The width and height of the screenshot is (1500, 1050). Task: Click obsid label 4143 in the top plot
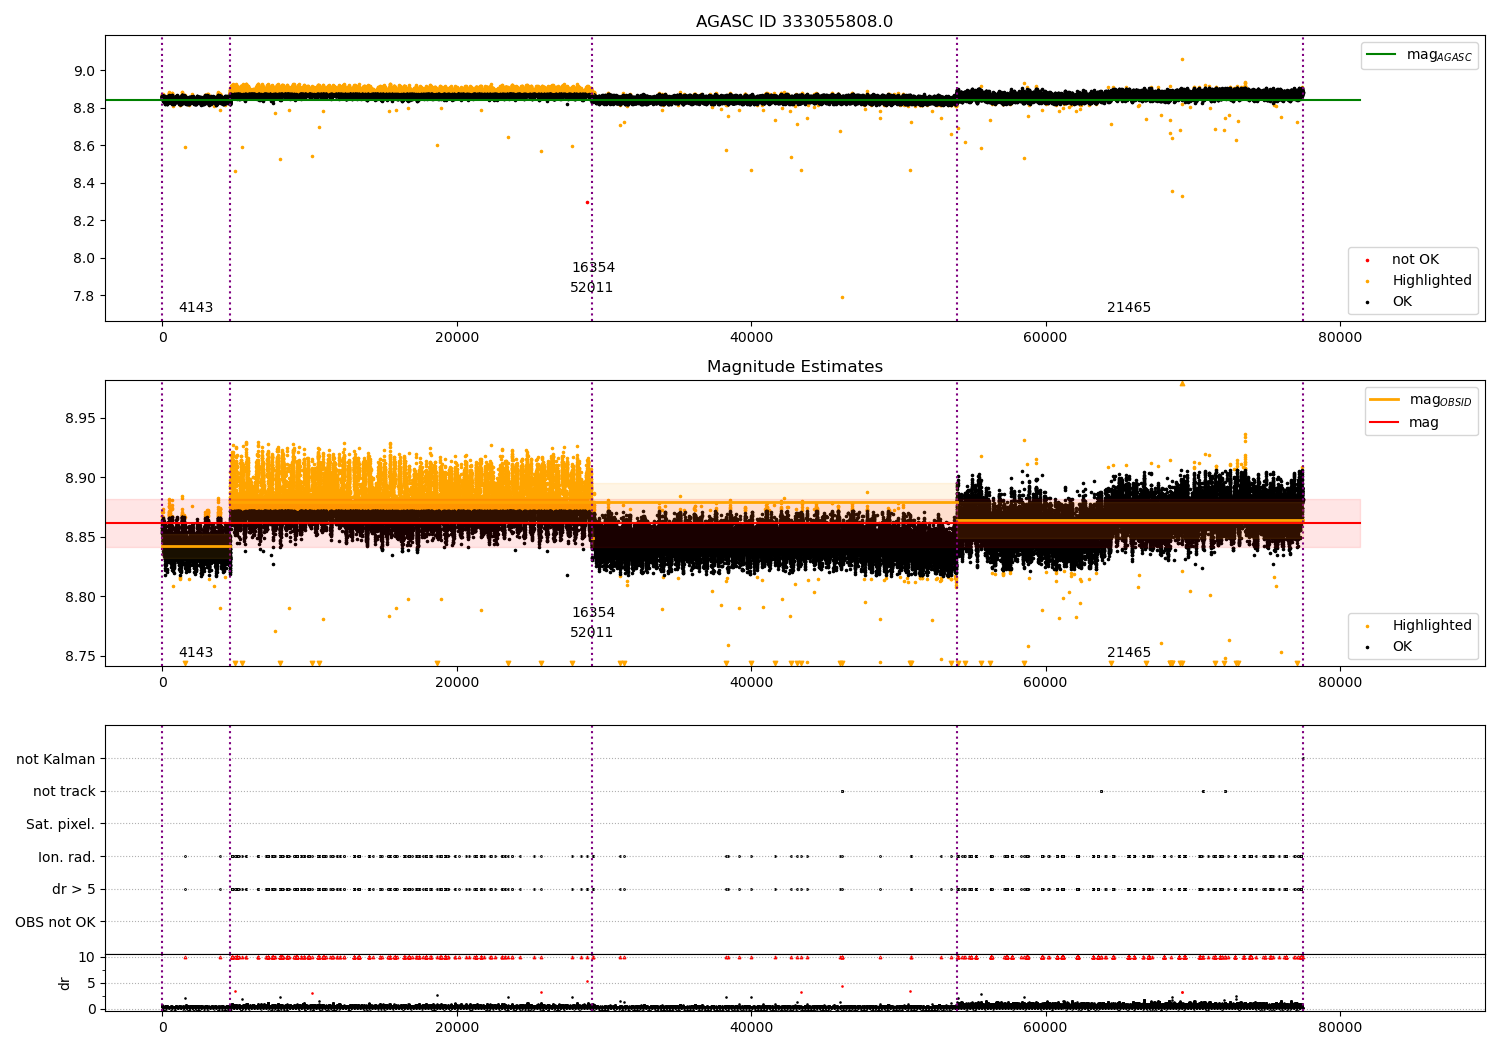click(196, 307)
